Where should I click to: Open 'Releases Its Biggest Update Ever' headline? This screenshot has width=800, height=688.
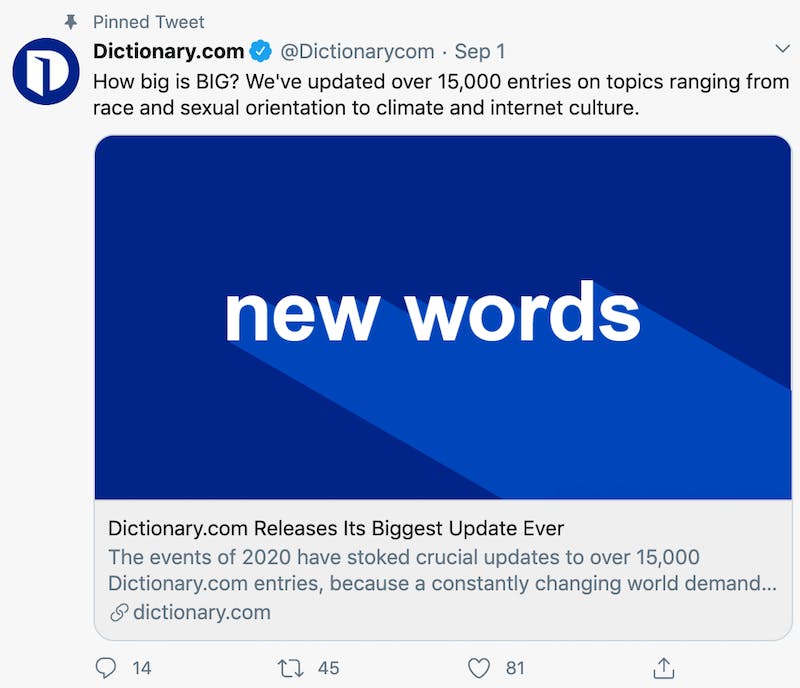(x=409, y=528)
